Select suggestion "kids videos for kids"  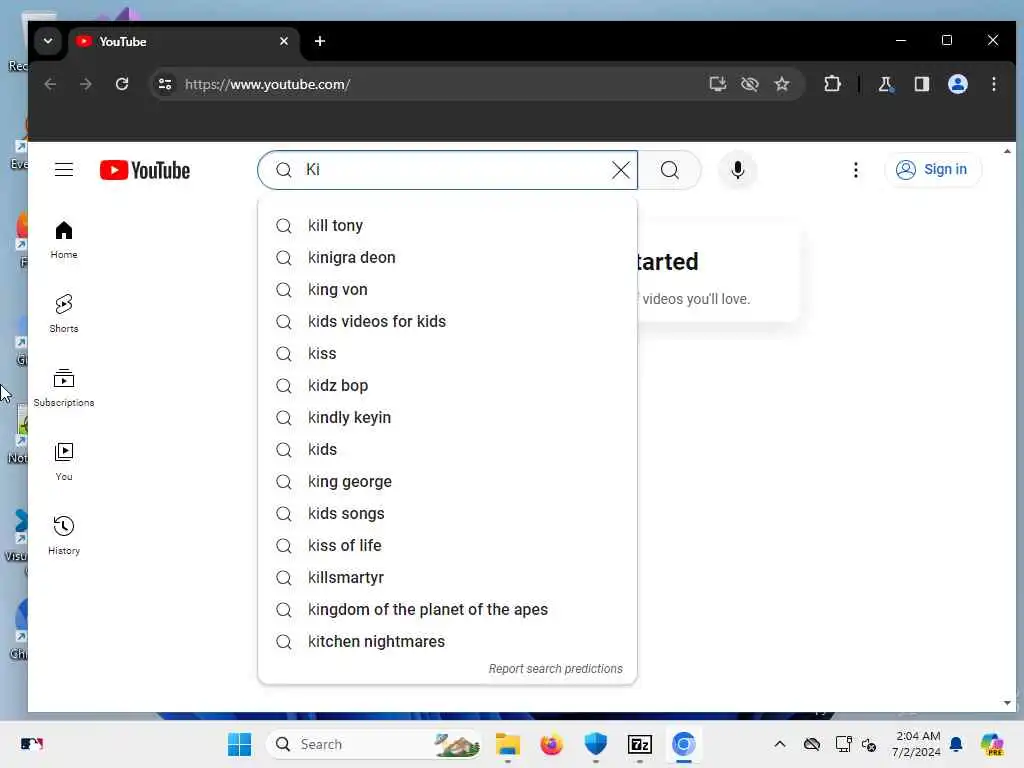pos(447,321)
